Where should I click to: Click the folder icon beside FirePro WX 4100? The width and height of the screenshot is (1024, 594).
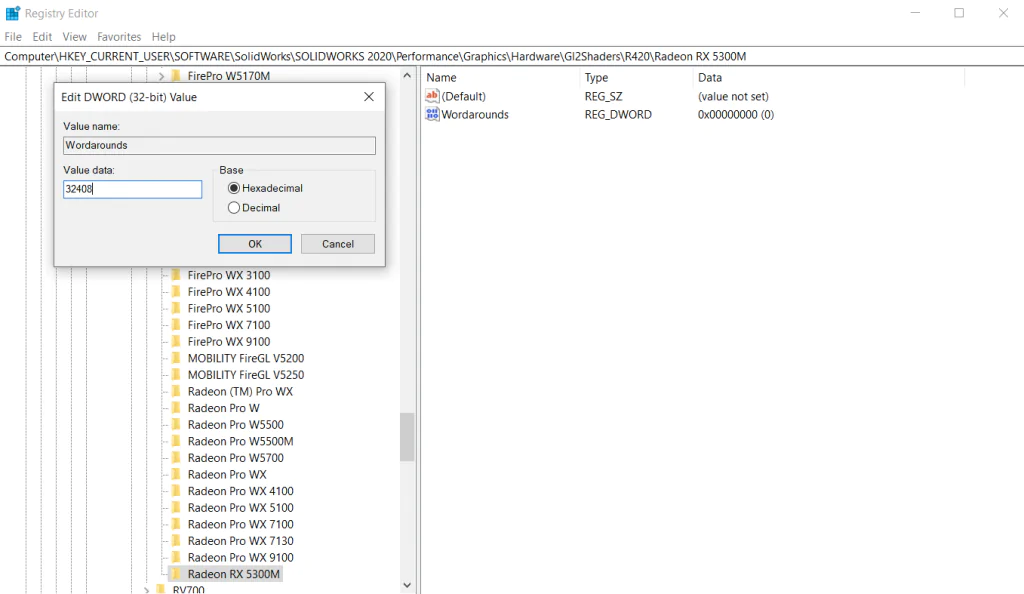176,292
